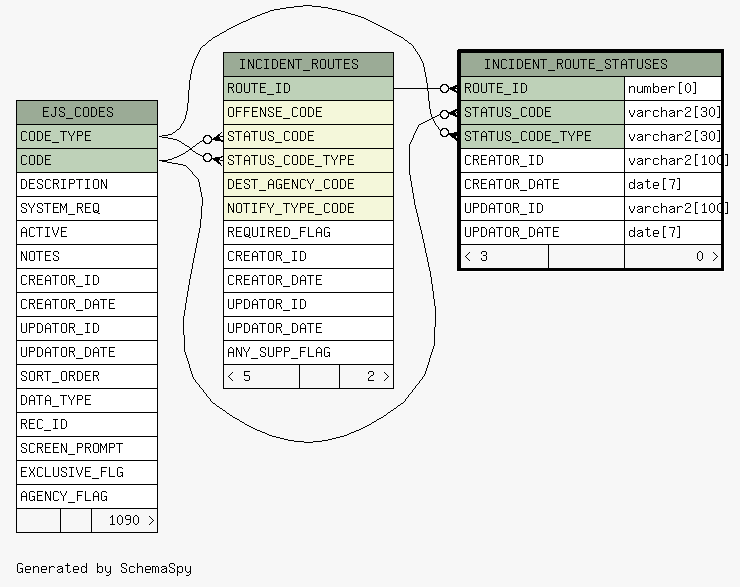Image resolution: width=740 pixels, height=587 pixels.
Task: Click the number[0] type cell for ROUTE_ID
Action: (673, 88)
